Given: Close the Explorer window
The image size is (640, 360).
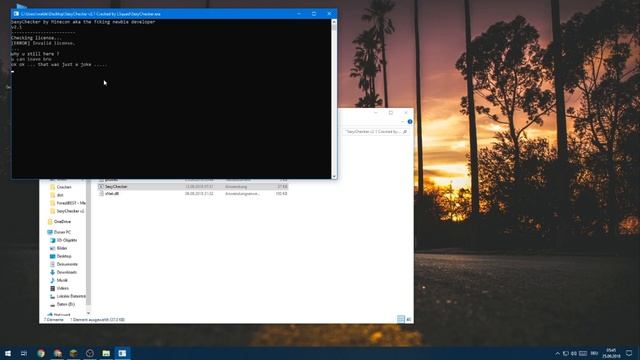Looking at the screenshot, I should pos(406,113).
